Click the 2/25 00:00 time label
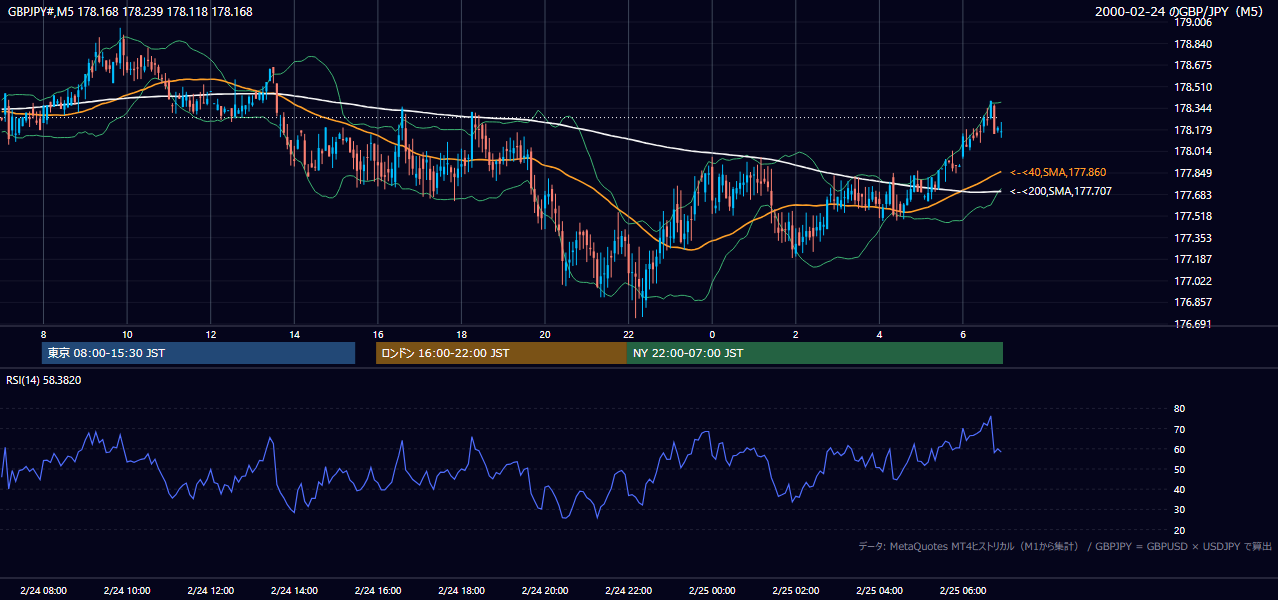The width and height of the screenshot is (1278, 600). [712, 590]
